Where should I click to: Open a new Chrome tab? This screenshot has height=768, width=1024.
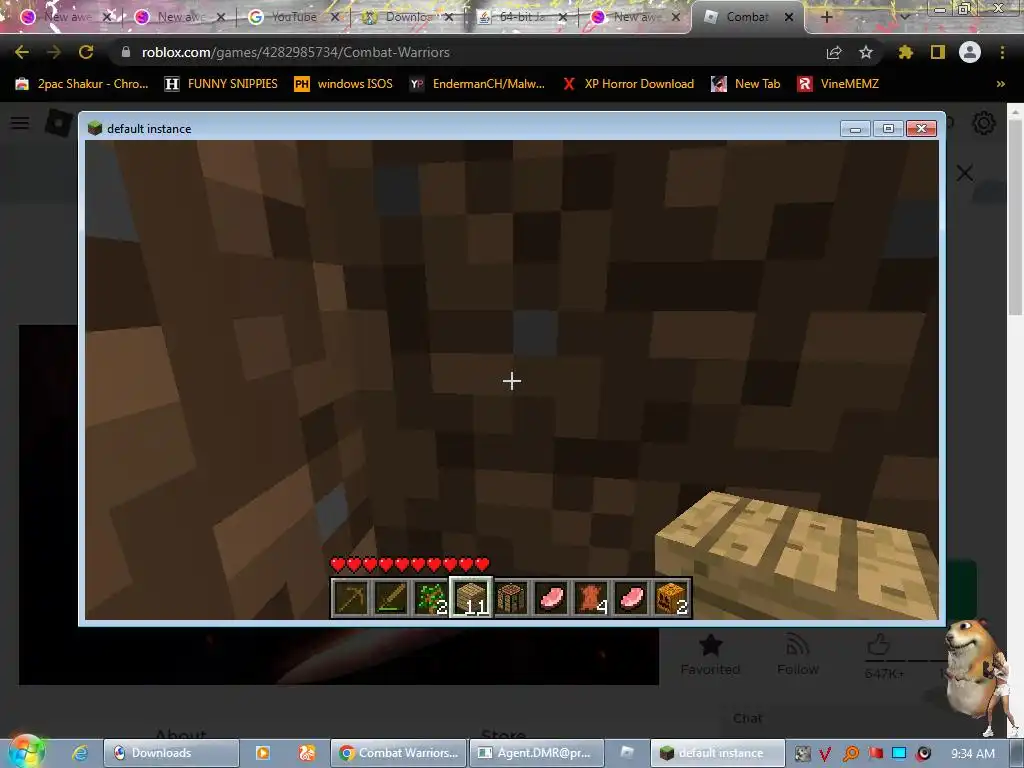click(826, 17)
